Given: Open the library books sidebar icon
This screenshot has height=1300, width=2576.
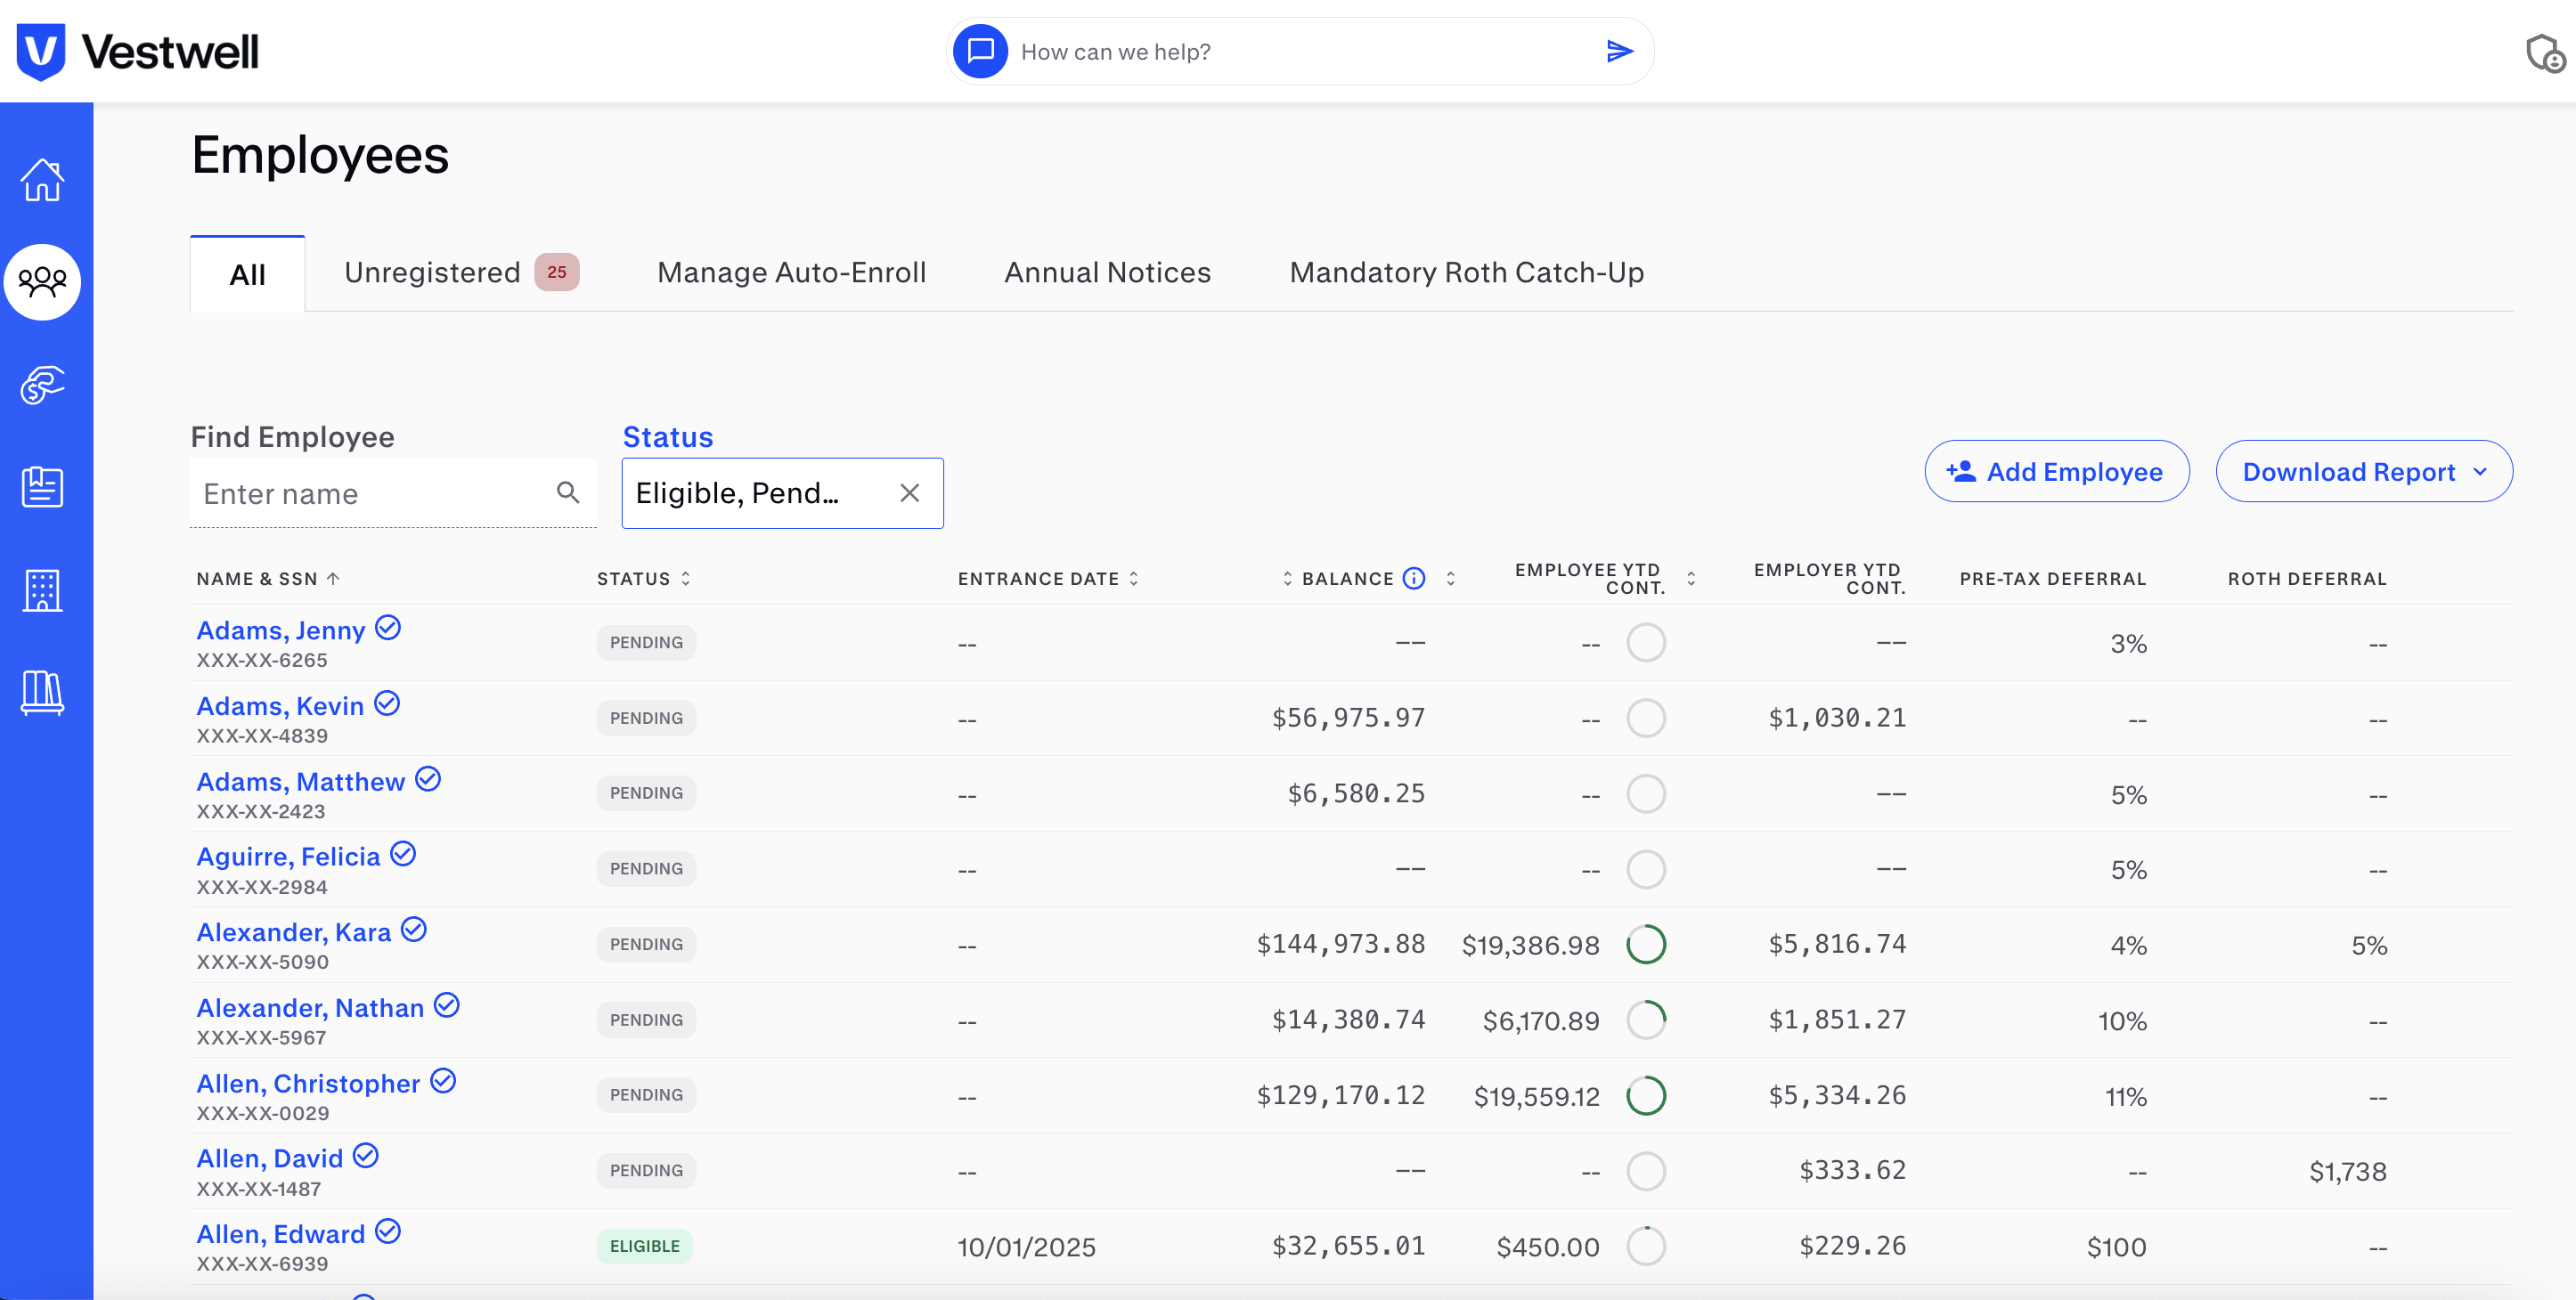Looking at the screenshot, I should 42,692.
